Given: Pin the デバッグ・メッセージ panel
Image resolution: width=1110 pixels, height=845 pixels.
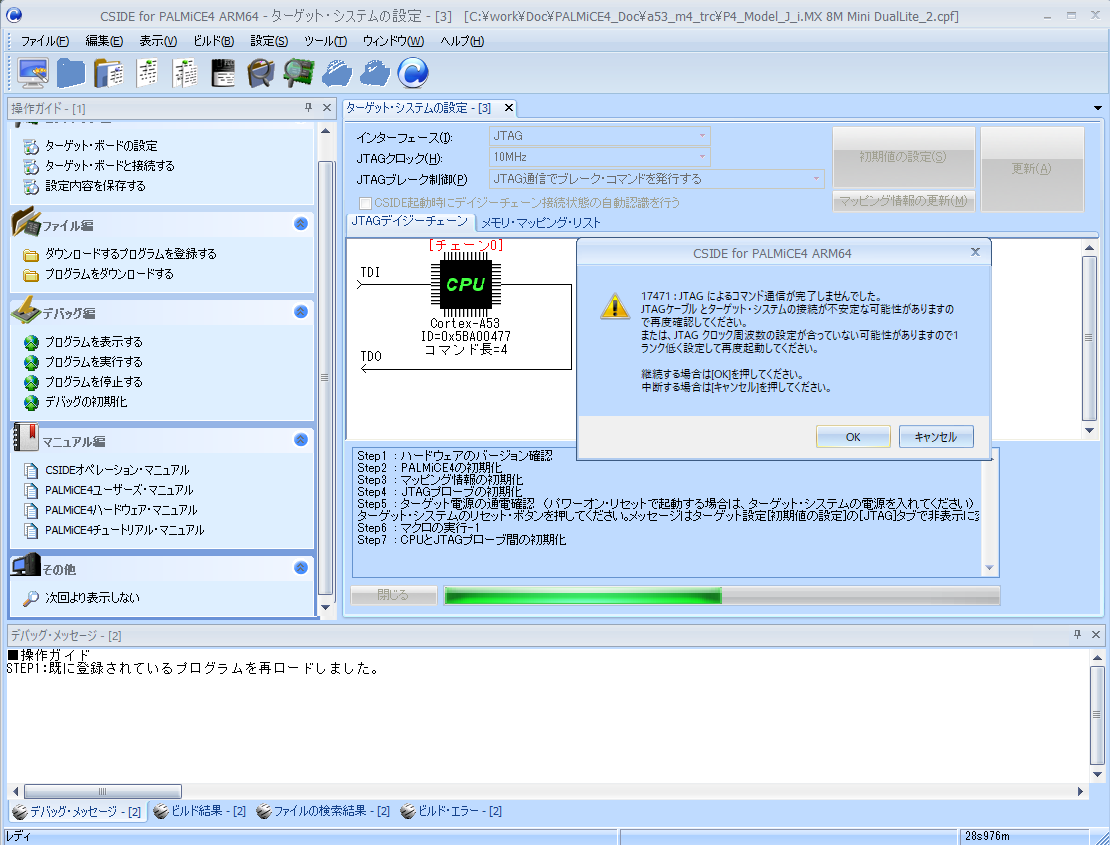Looking at the screenshot, I should click(x=1077, y=635).
